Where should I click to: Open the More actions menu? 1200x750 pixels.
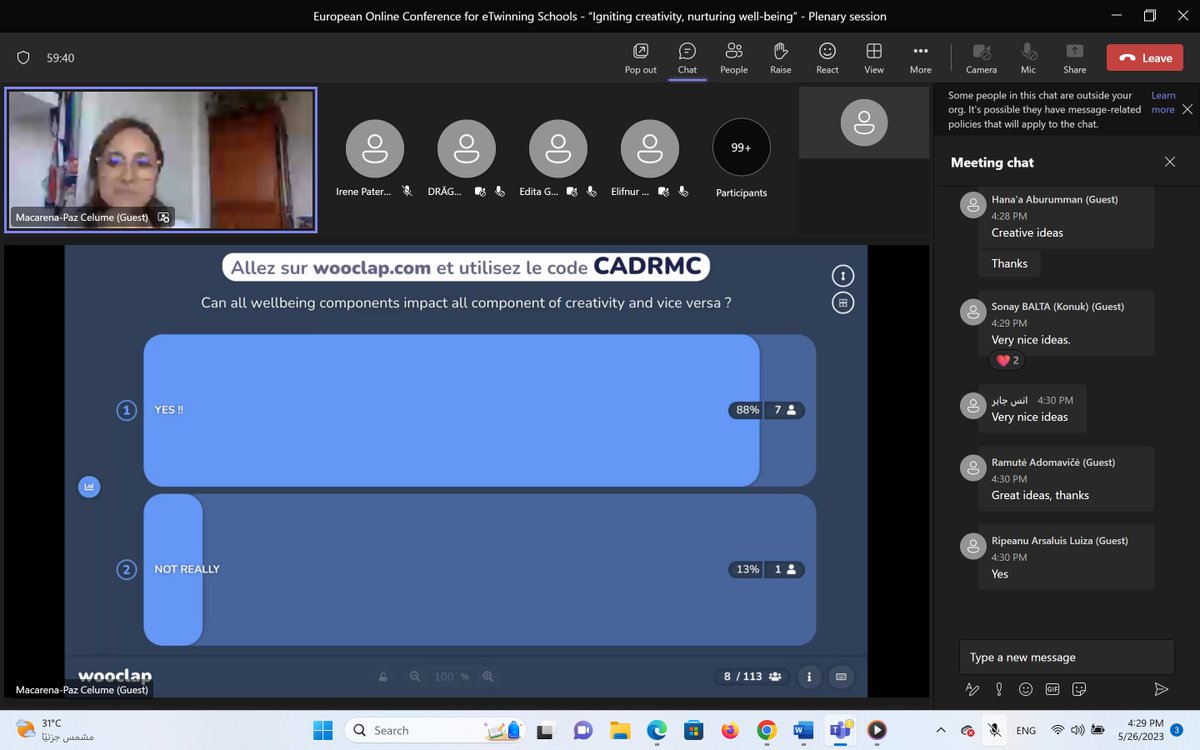(921, 58)
